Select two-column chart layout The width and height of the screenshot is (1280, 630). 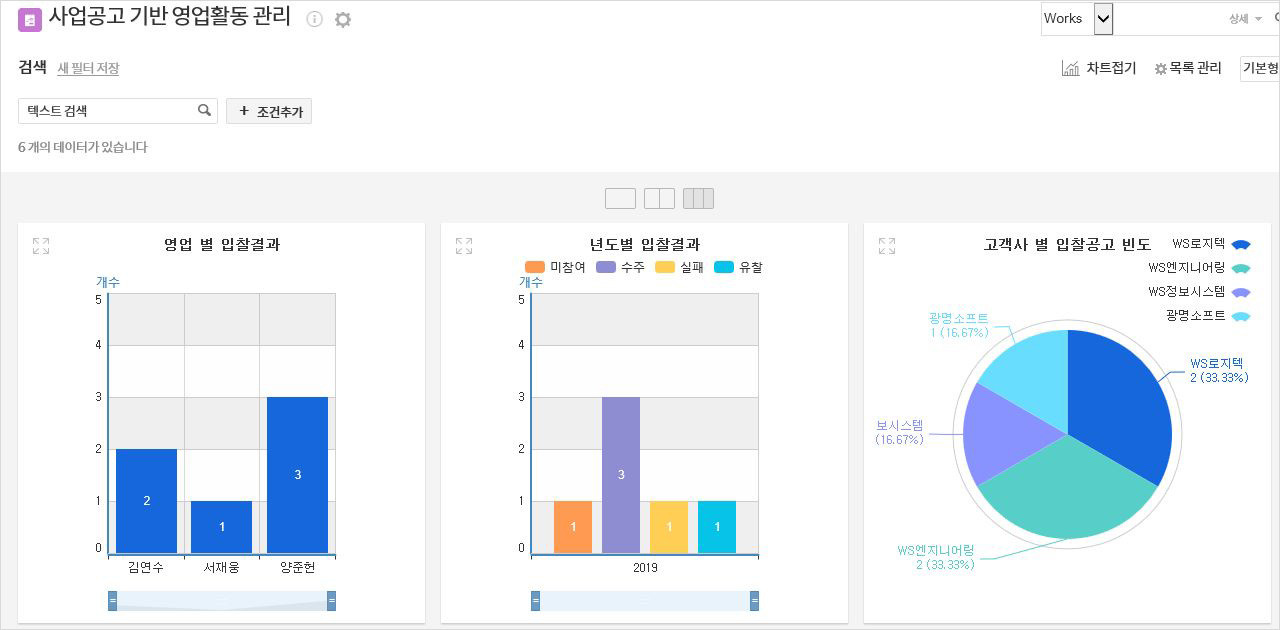tap(659, 198)
